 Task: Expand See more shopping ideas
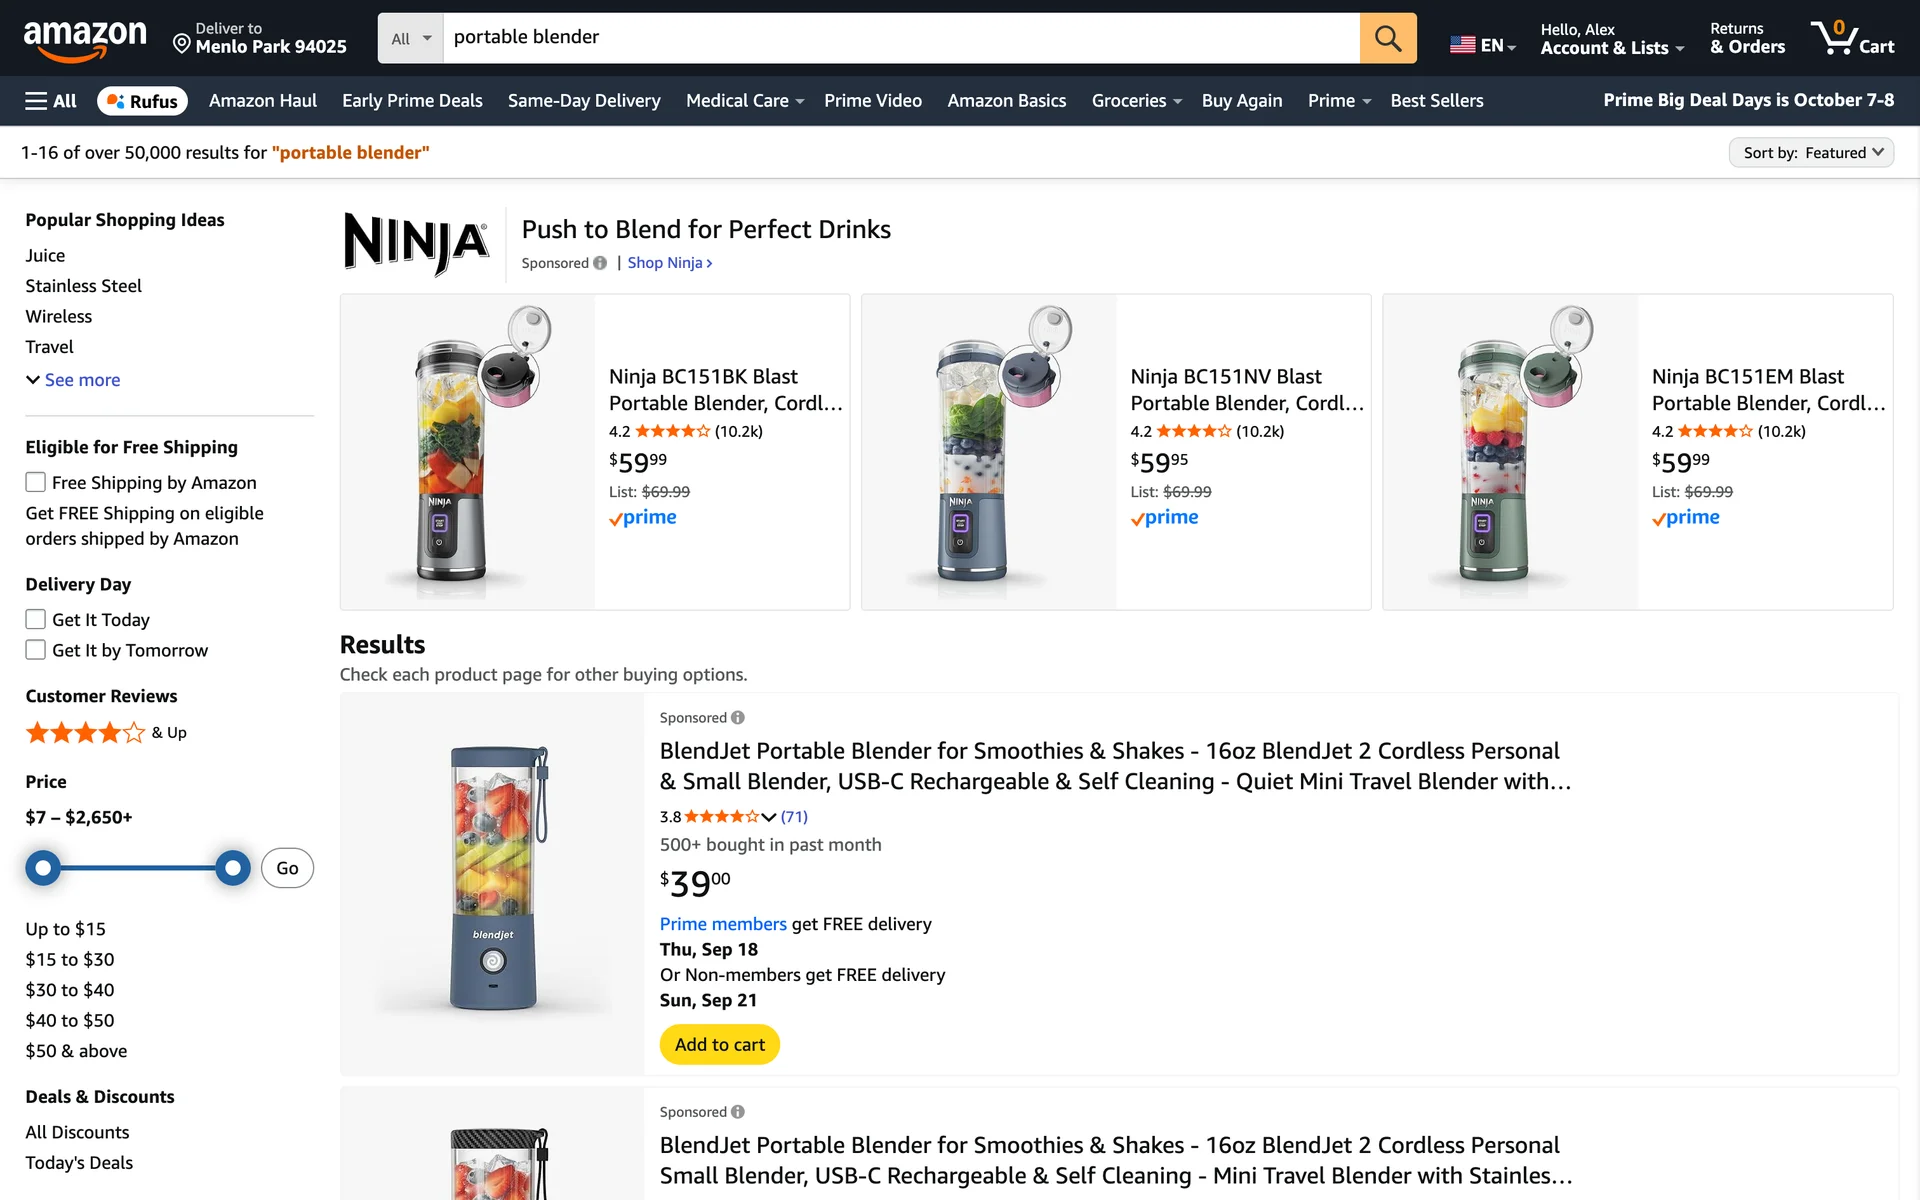pyautogui.click(x=73, y=380)
